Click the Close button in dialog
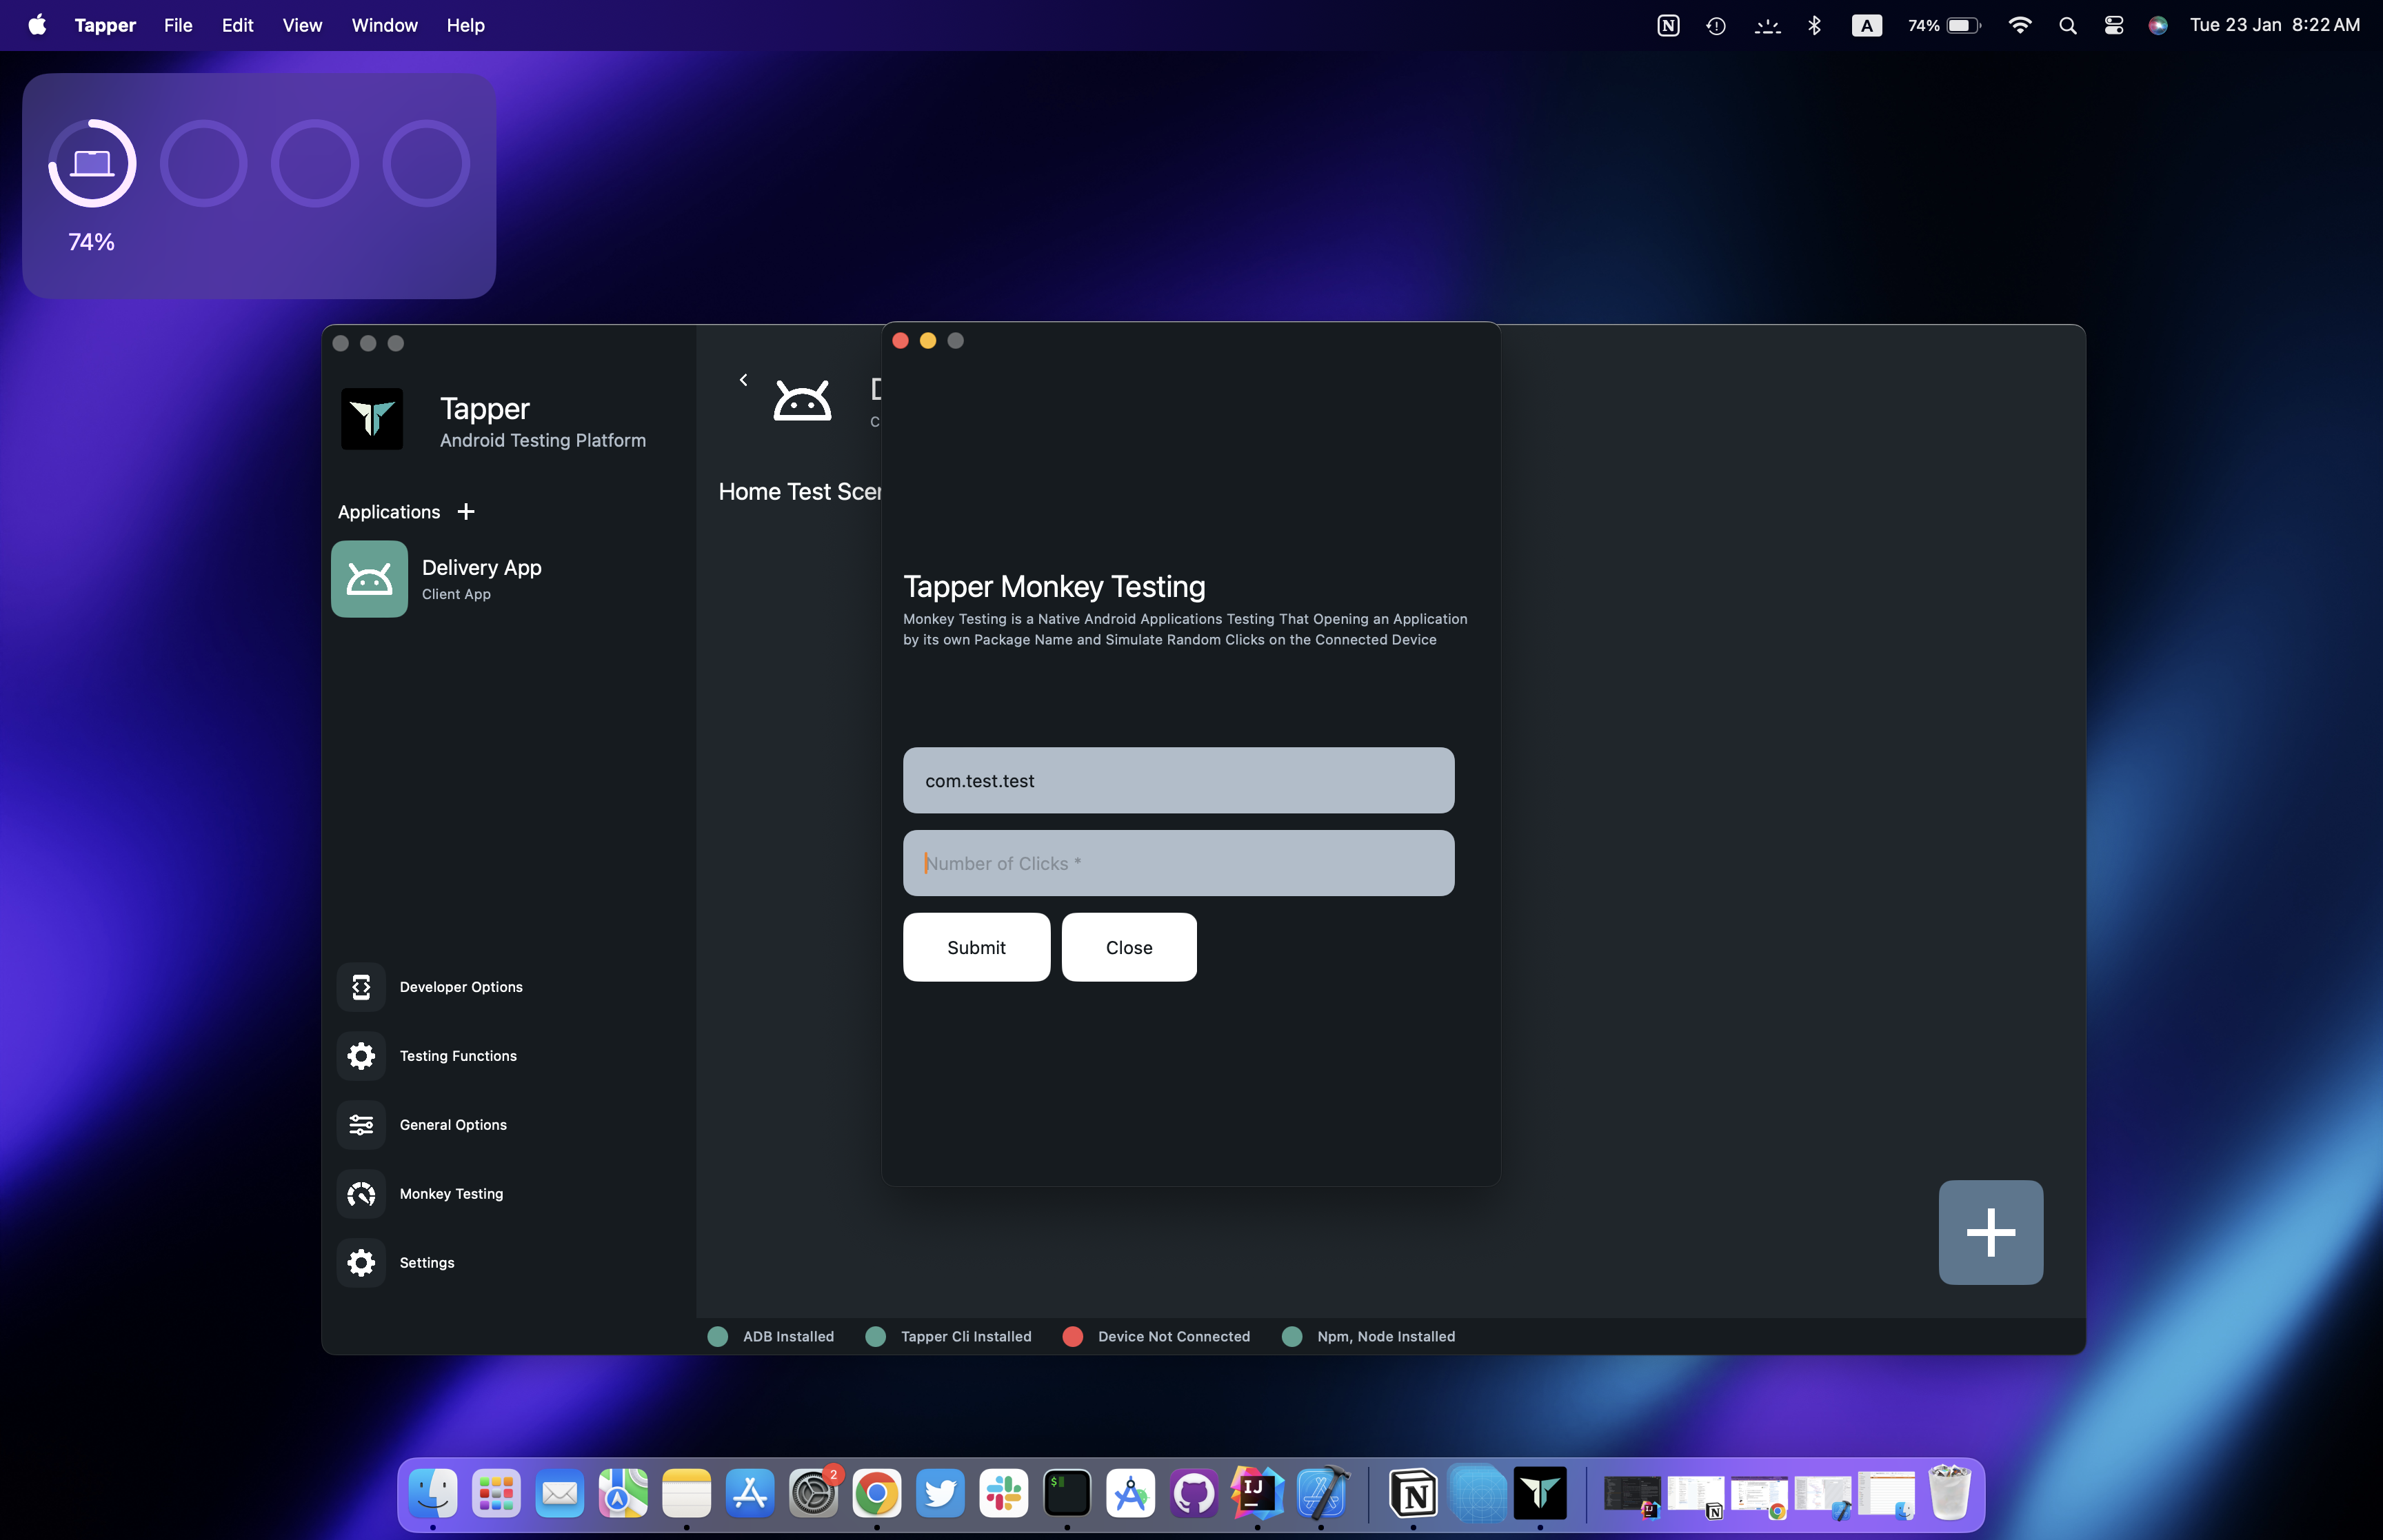Screen dimensions: 2383x1540 (x=1129, y=947)
